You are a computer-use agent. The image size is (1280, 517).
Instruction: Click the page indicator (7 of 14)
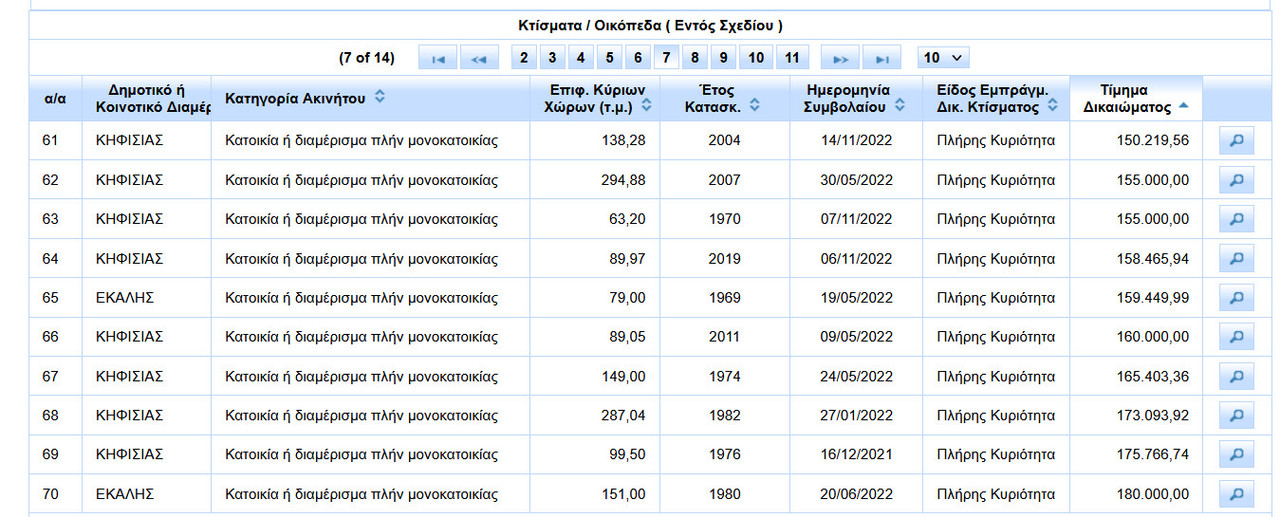click(x=367, y=58)
